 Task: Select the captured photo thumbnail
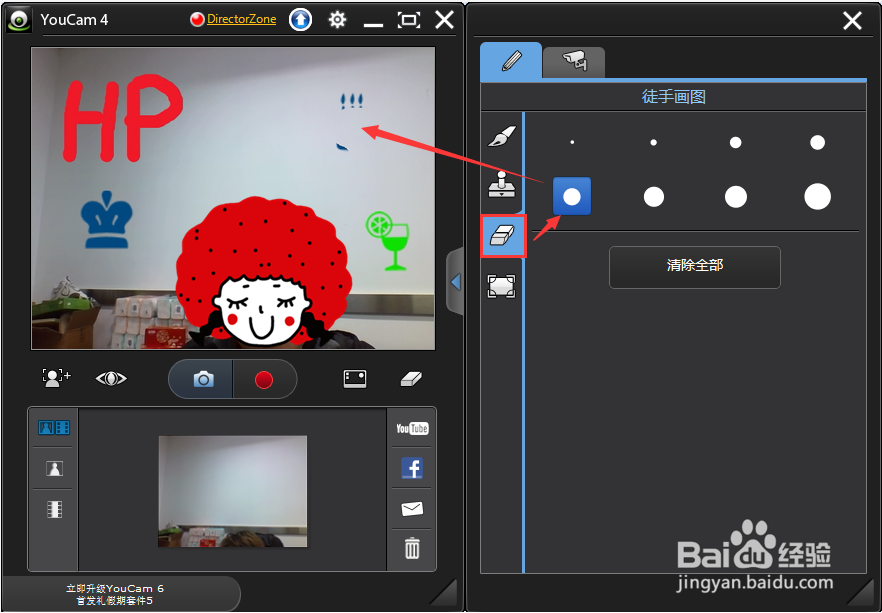point(233,491)
